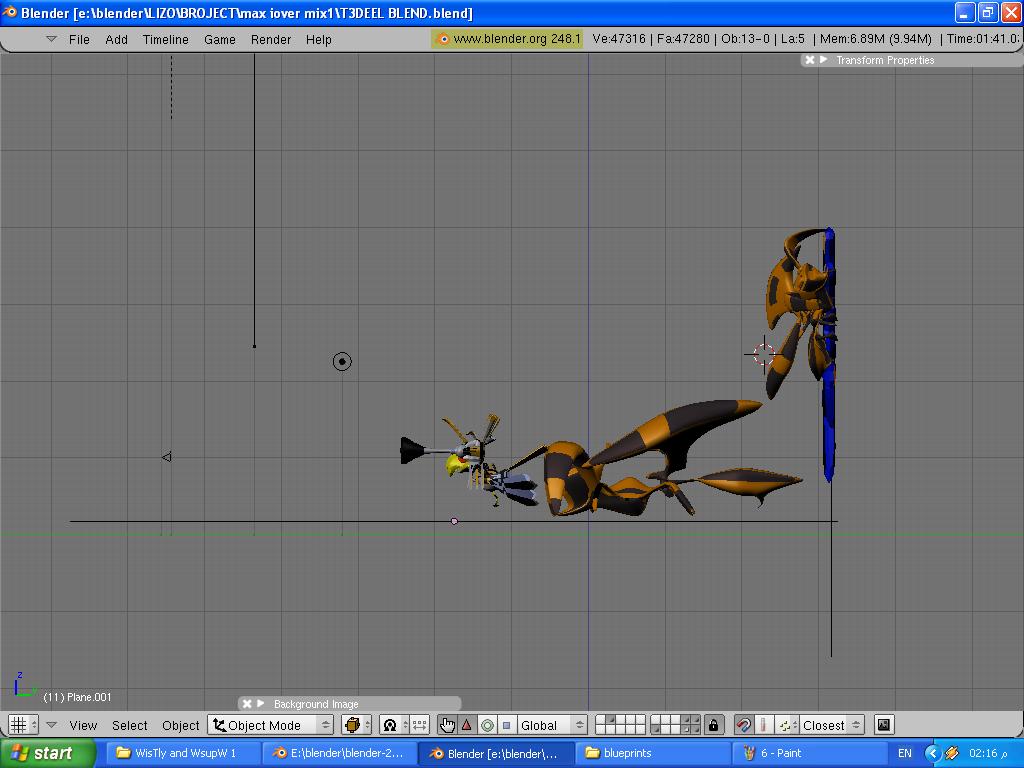Open the Add menu
The width and height of the screenshot is (1024, 768).
[x=116, y=39]
